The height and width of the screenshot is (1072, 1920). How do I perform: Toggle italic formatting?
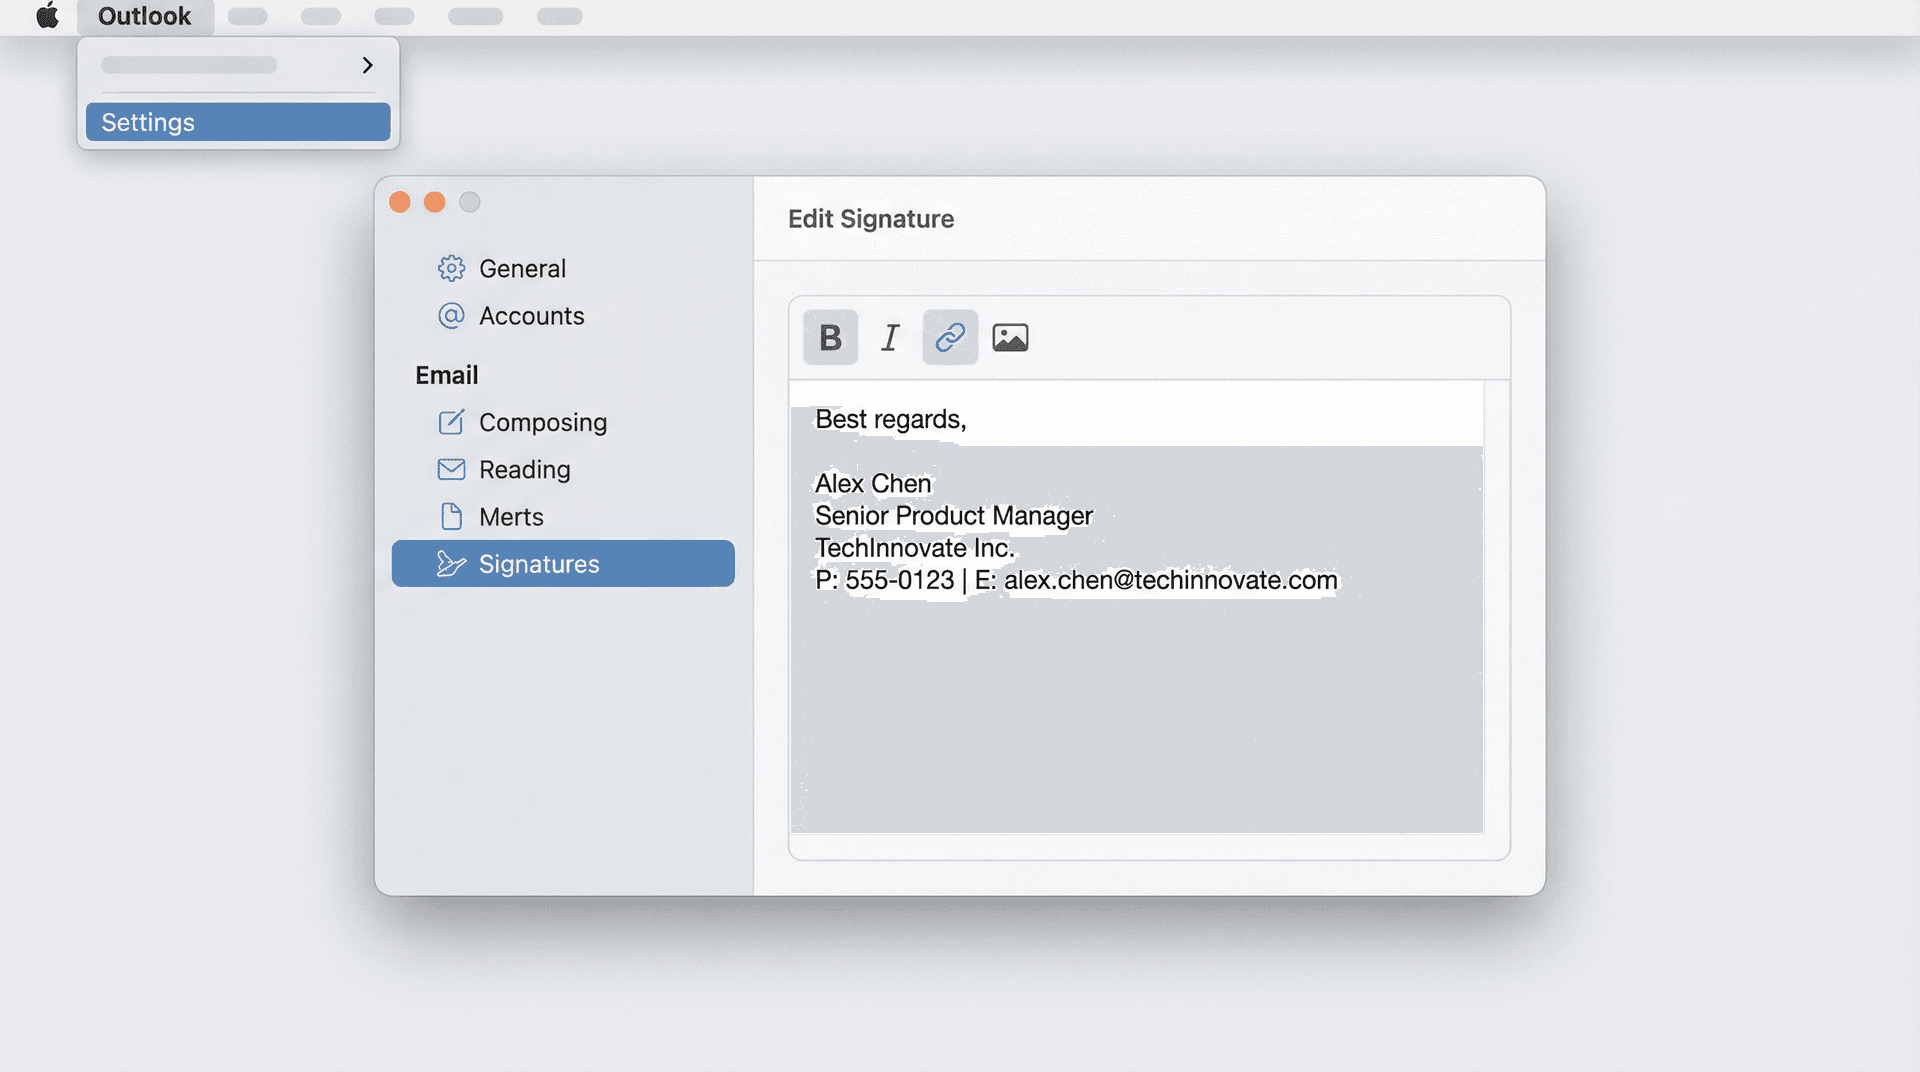coord(890,337)
